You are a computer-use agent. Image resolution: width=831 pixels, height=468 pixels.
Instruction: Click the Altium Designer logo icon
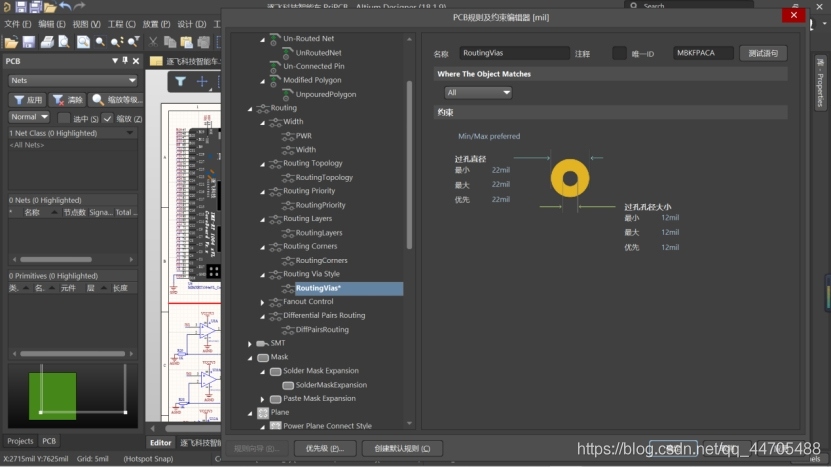coord(6,6)
